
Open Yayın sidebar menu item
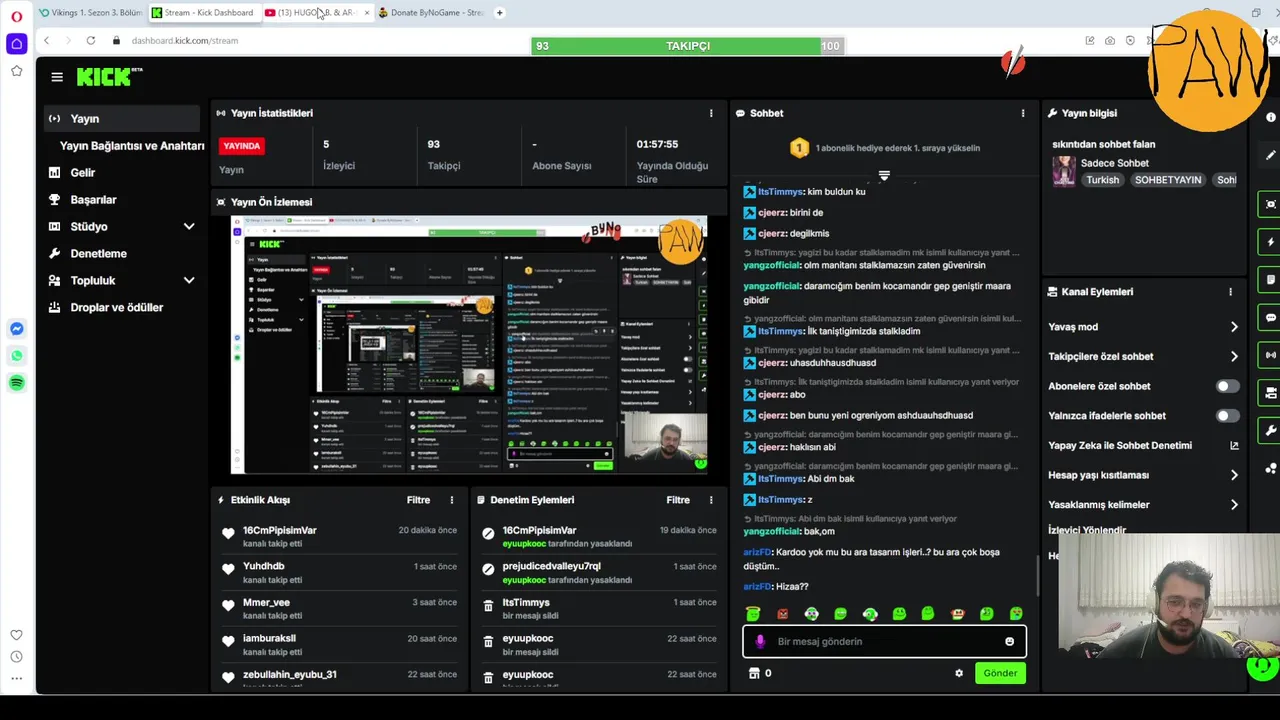(122, 118)
